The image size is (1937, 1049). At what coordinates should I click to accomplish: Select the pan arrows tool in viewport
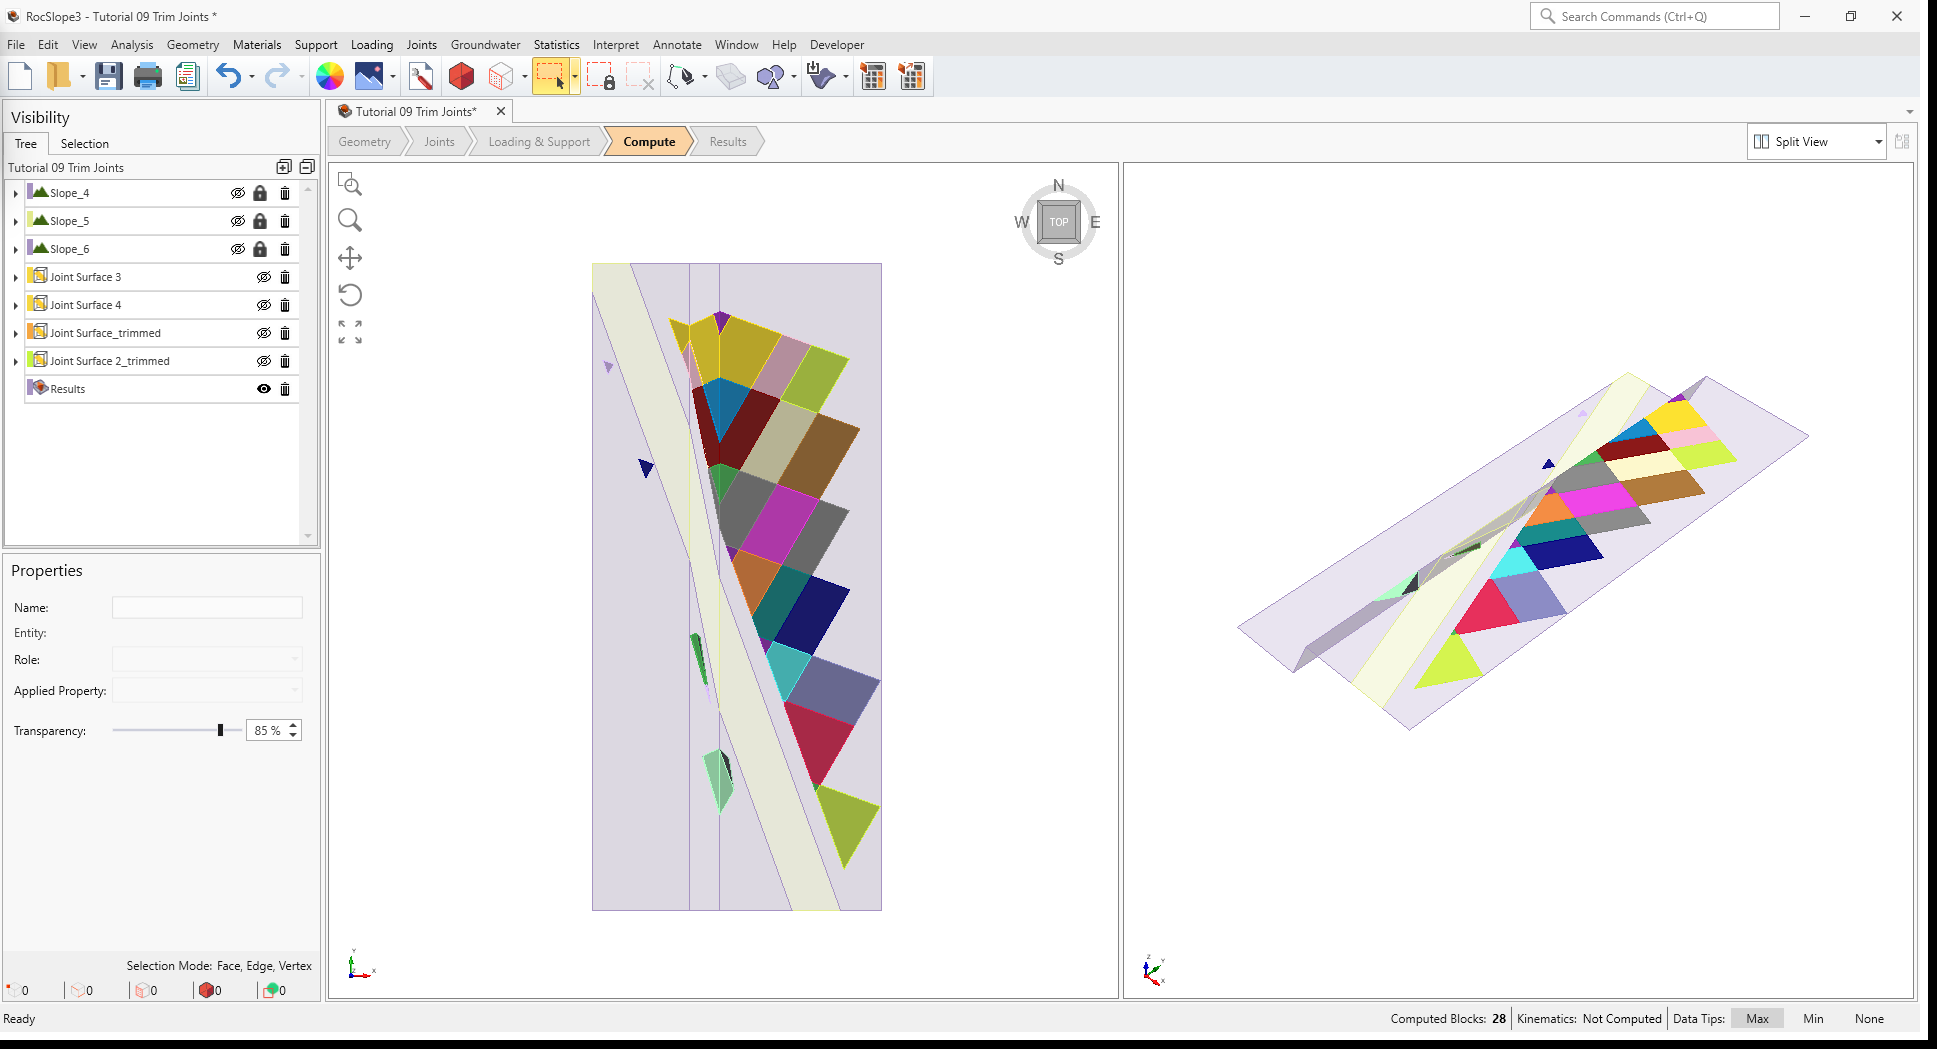(350, 258)
